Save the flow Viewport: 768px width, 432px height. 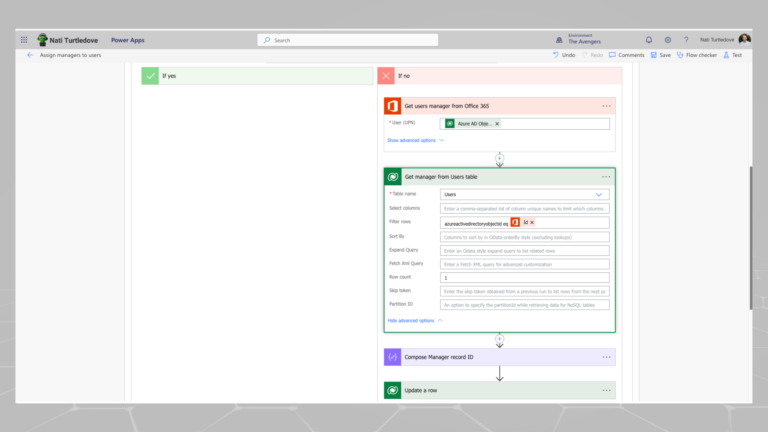[661, 55]
